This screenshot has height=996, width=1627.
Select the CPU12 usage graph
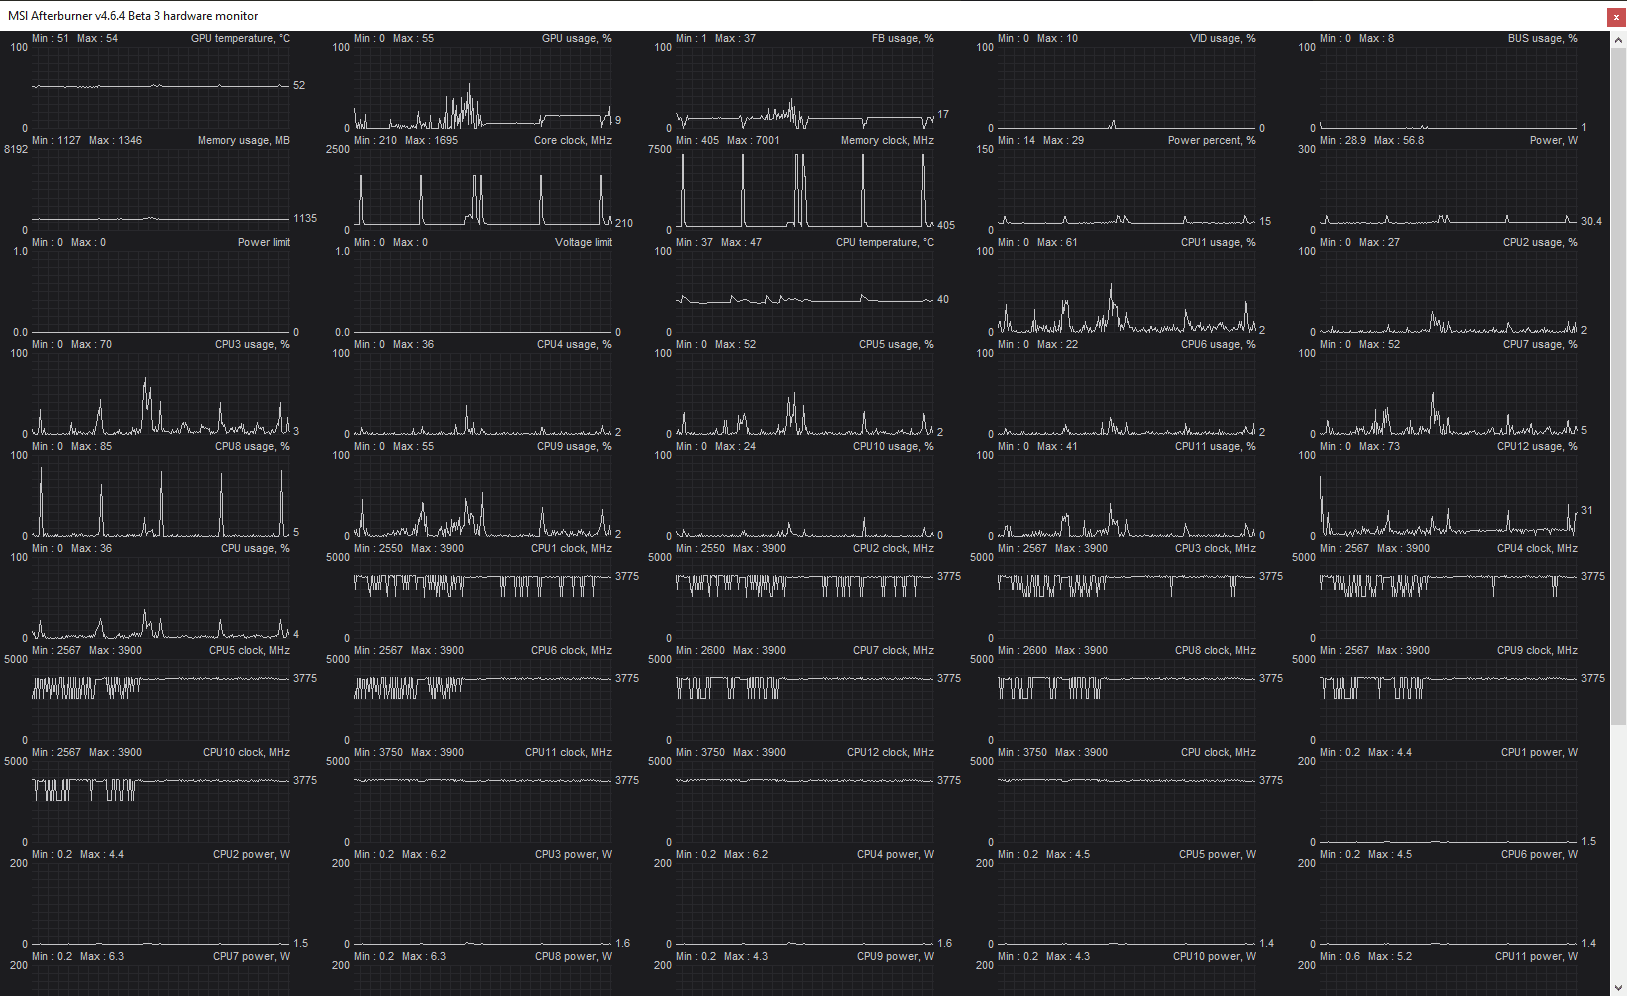click(1449, 495)
